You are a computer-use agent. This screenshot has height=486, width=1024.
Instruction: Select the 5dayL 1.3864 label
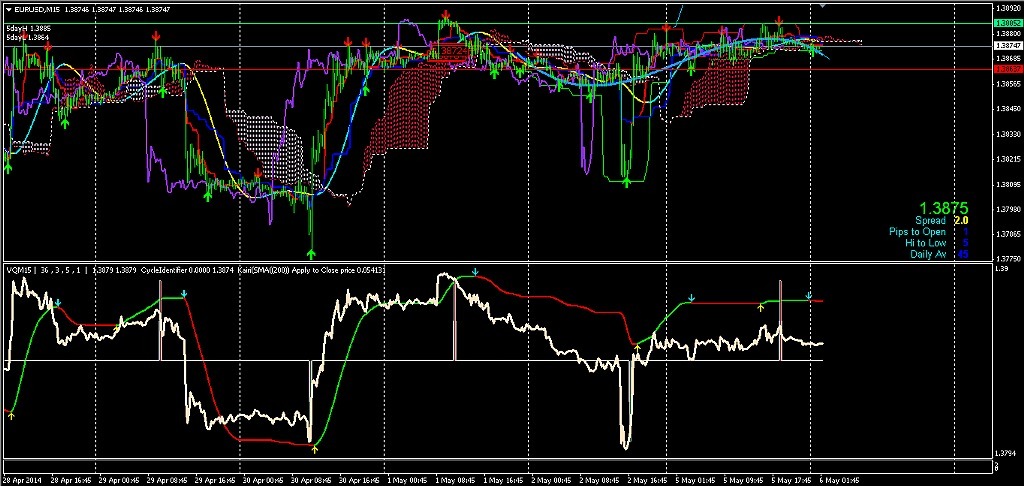28,37
